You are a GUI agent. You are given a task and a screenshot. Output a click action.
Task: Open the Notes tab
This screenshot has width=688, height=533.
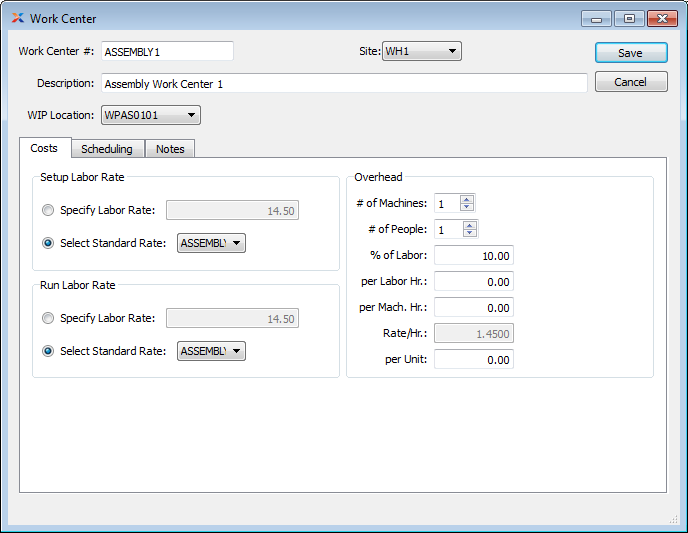170,149
